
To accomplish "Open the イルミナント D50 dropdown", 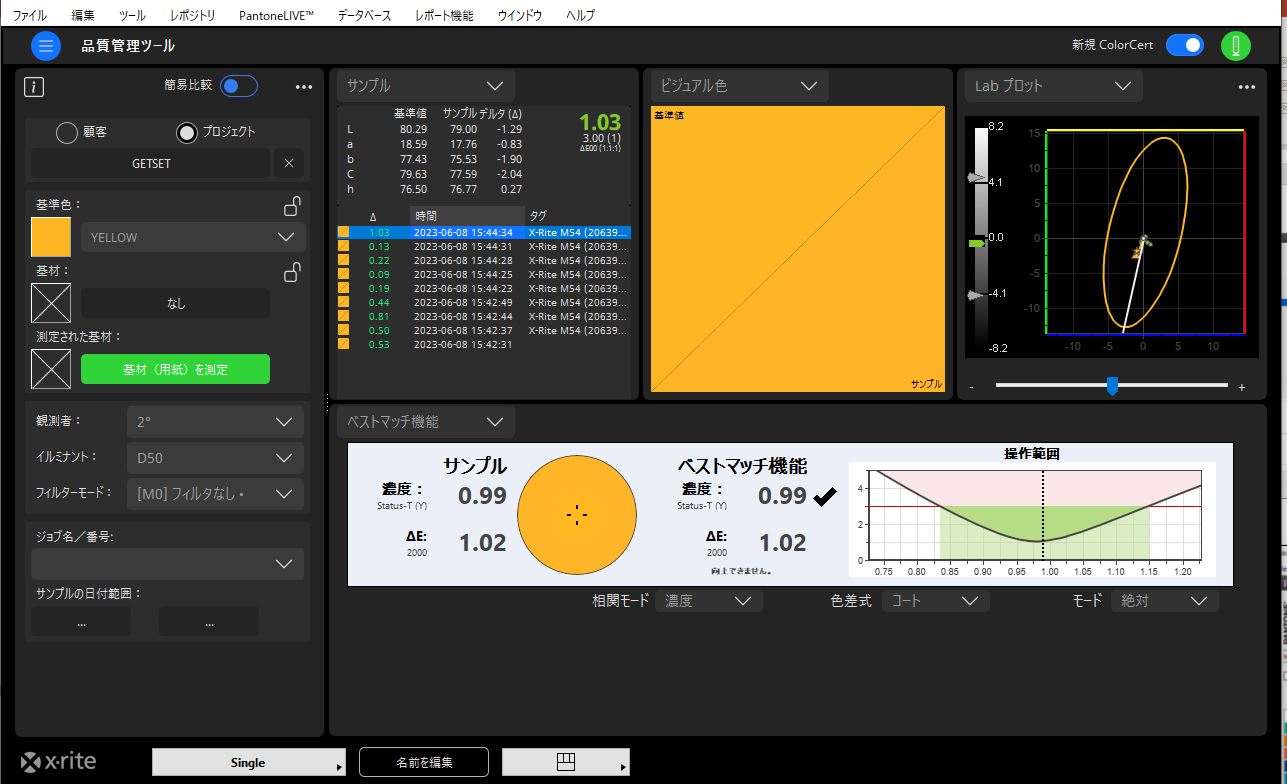I will click(215, 458).
